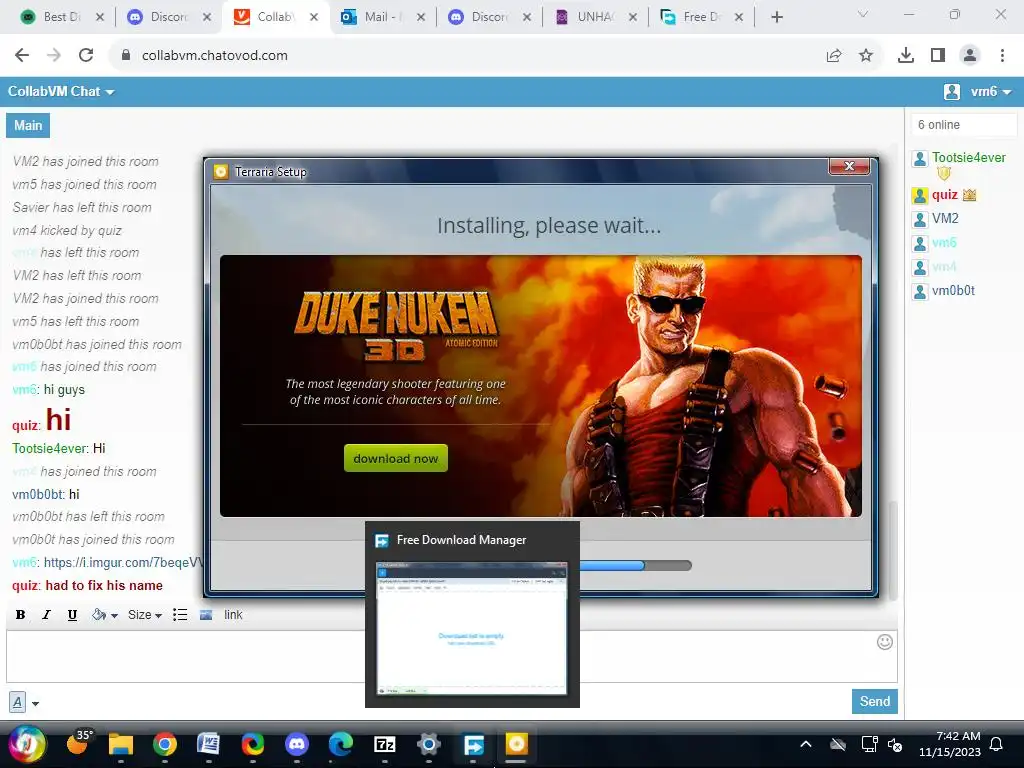Expand the CollabVM Chat dropdown
Image resolution: width=1024 pixels, height=768 pixels.
point(61,91)
